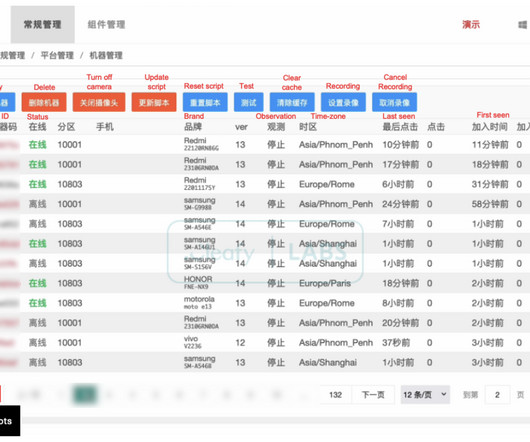This screenshot has width=530, height=442.
Task: Click 清除缓存 clear cache button
Action: click(x=292, y=102)
